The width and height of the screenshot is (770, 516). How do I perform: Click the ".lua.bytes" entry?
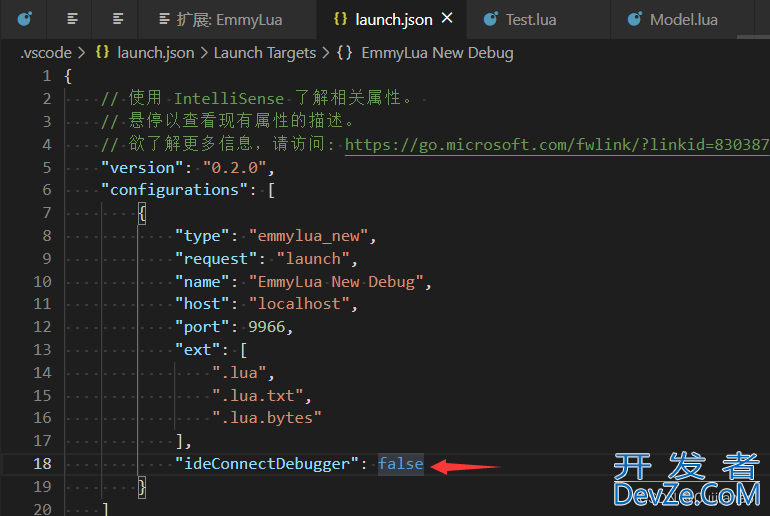click(x=267, y=417)
